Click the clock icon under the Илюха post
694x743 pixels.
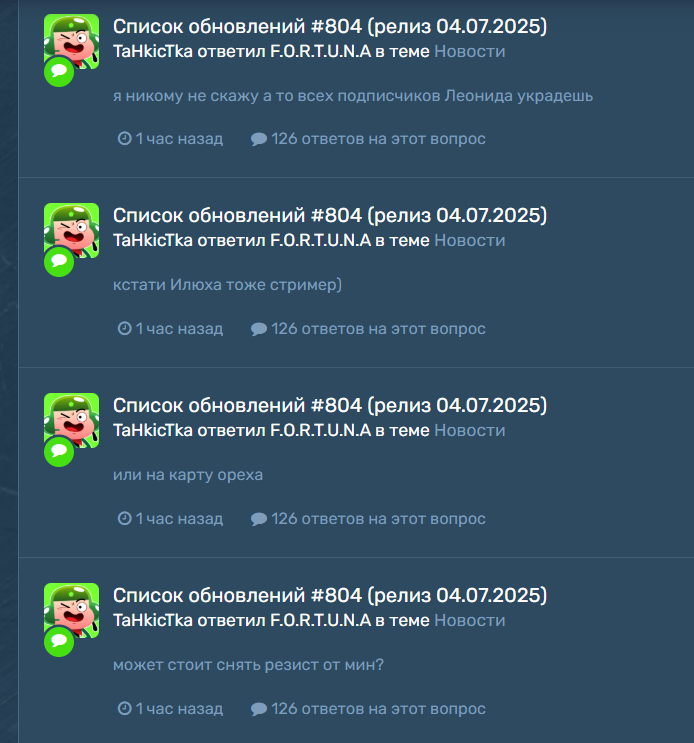[x=125, y=329]
